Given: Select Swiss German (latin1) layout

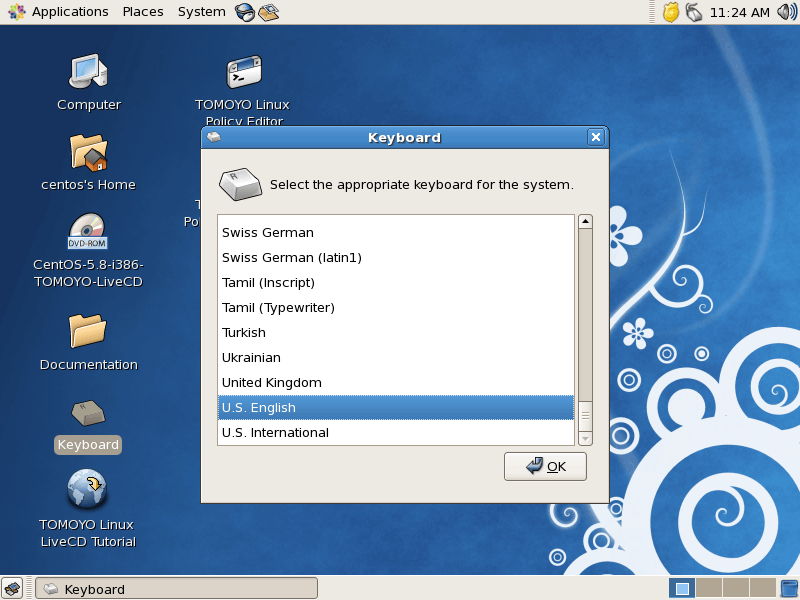Looking at the screenshot, I should point(396,258).
